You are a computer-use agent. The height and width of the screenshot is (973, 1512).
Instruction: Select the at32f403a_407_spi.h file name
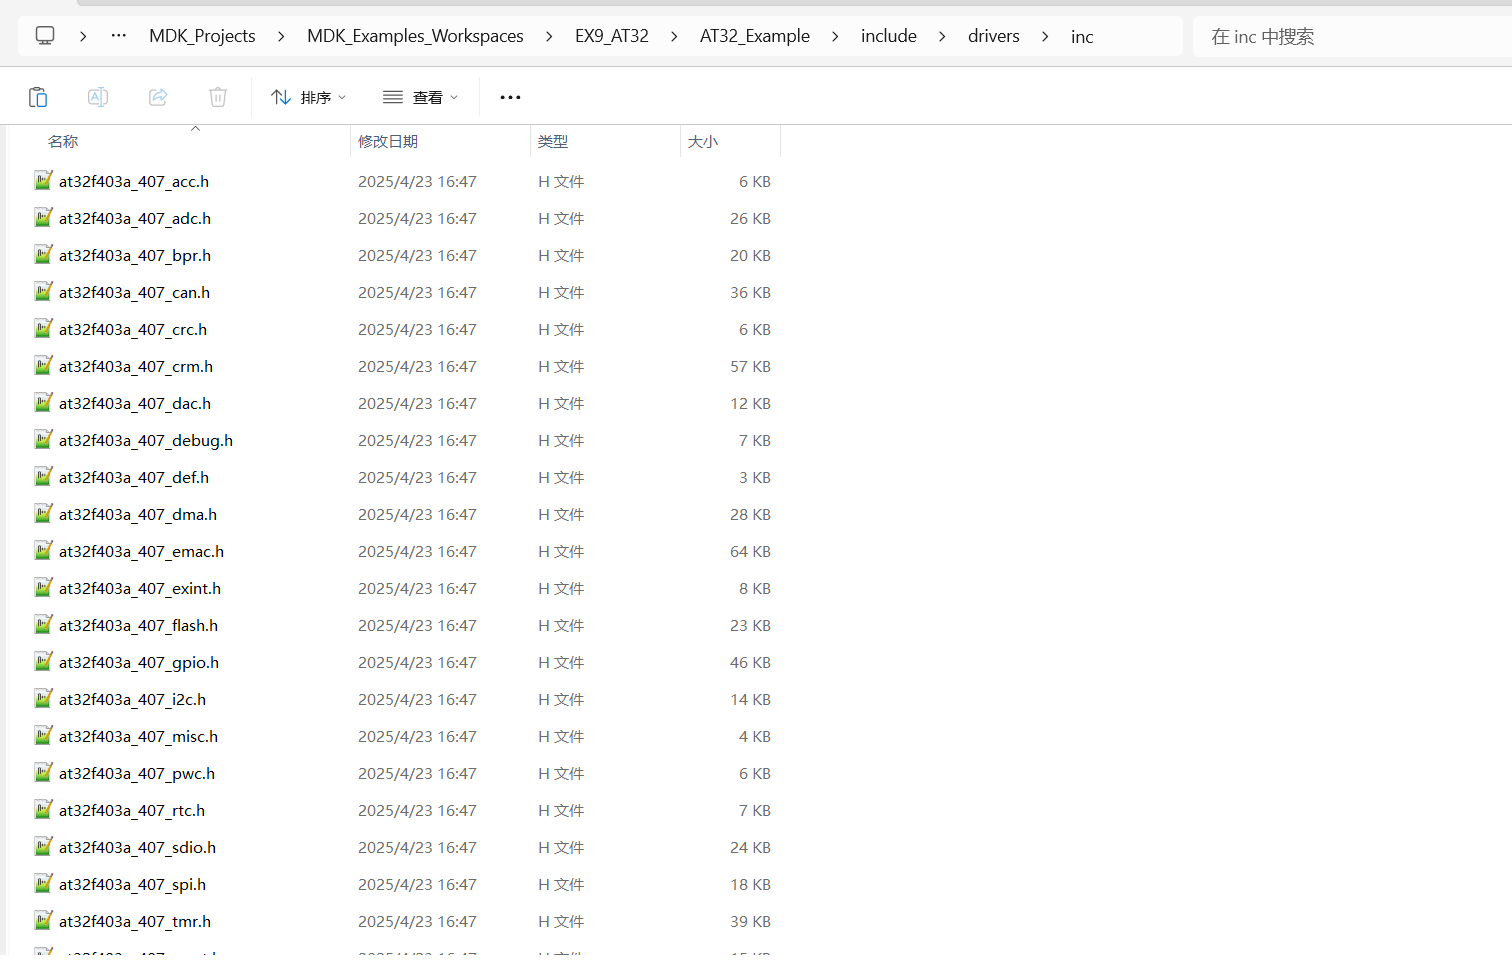132,884
